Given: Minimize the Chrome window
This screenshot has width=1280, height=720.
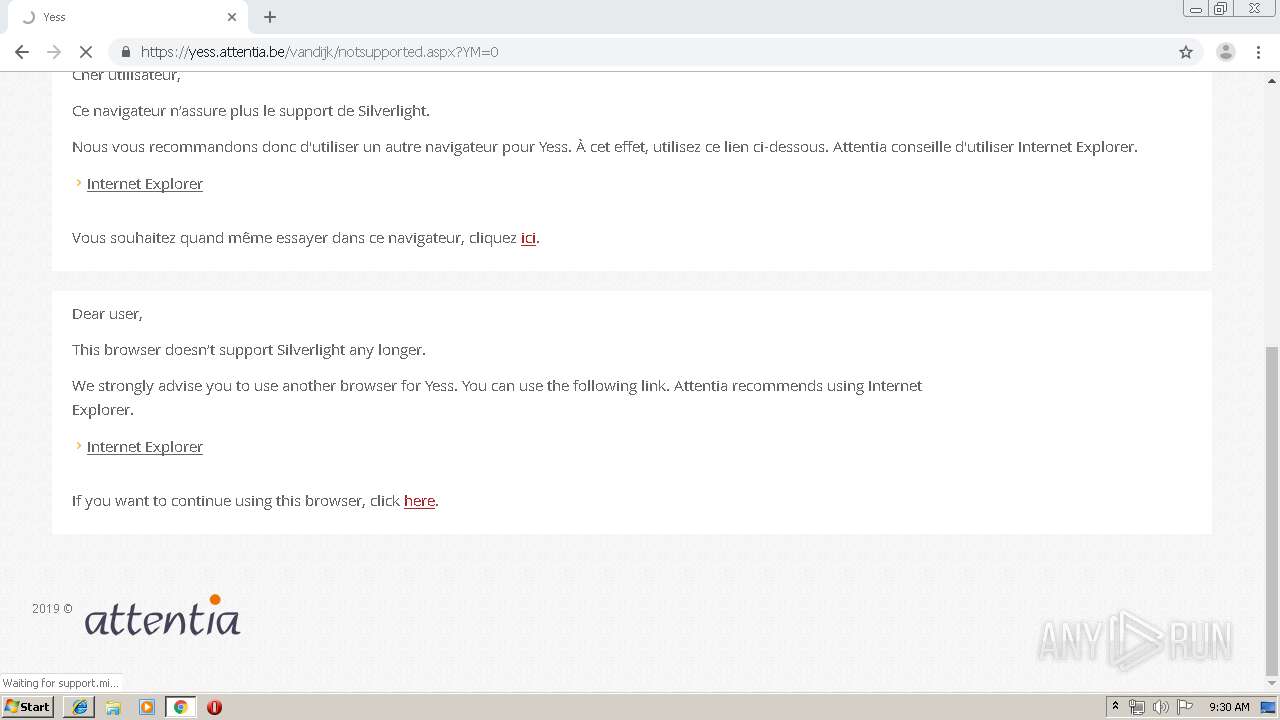Looking at the screenshot, I should coord(1196,9).
